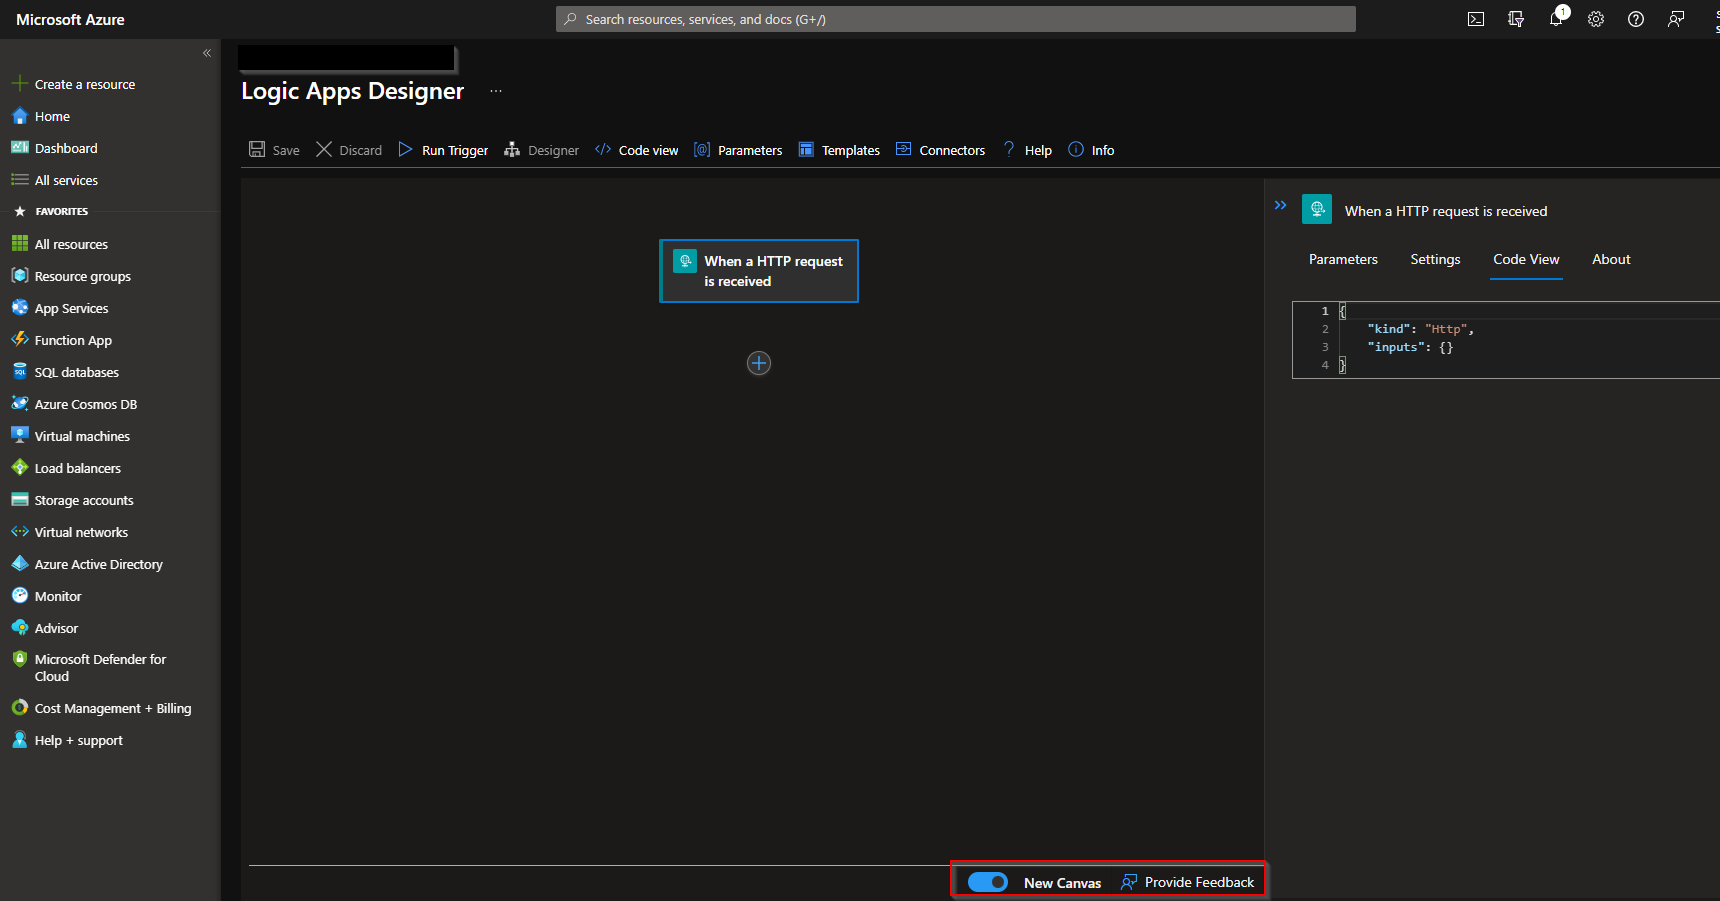Click the Resource groups cube icon

coord(19,276)
